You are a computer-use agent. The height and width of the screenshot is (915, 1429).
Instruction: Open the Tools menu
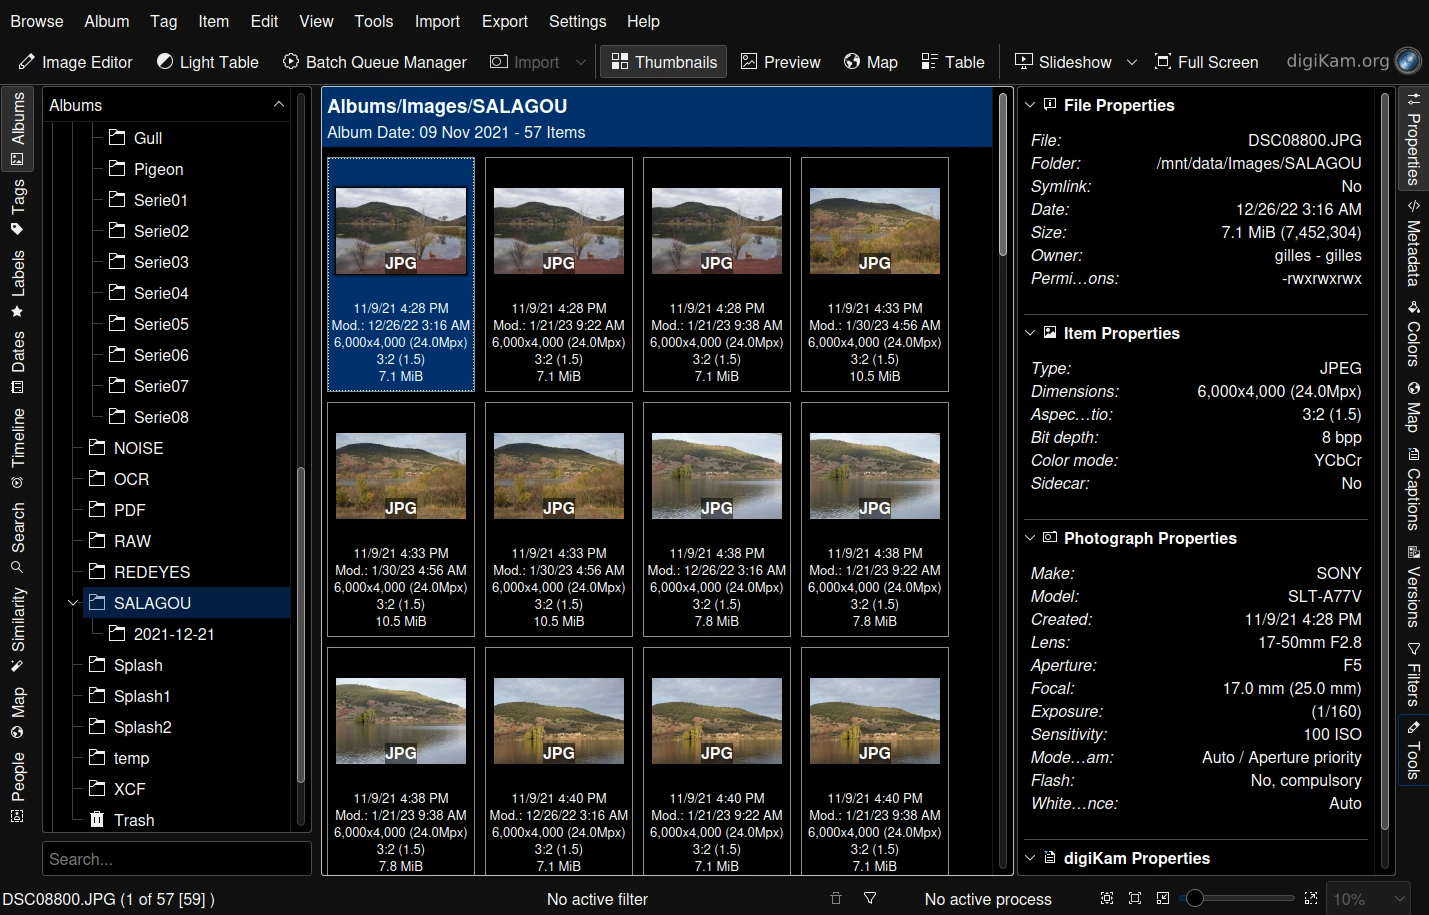[373, 21]
